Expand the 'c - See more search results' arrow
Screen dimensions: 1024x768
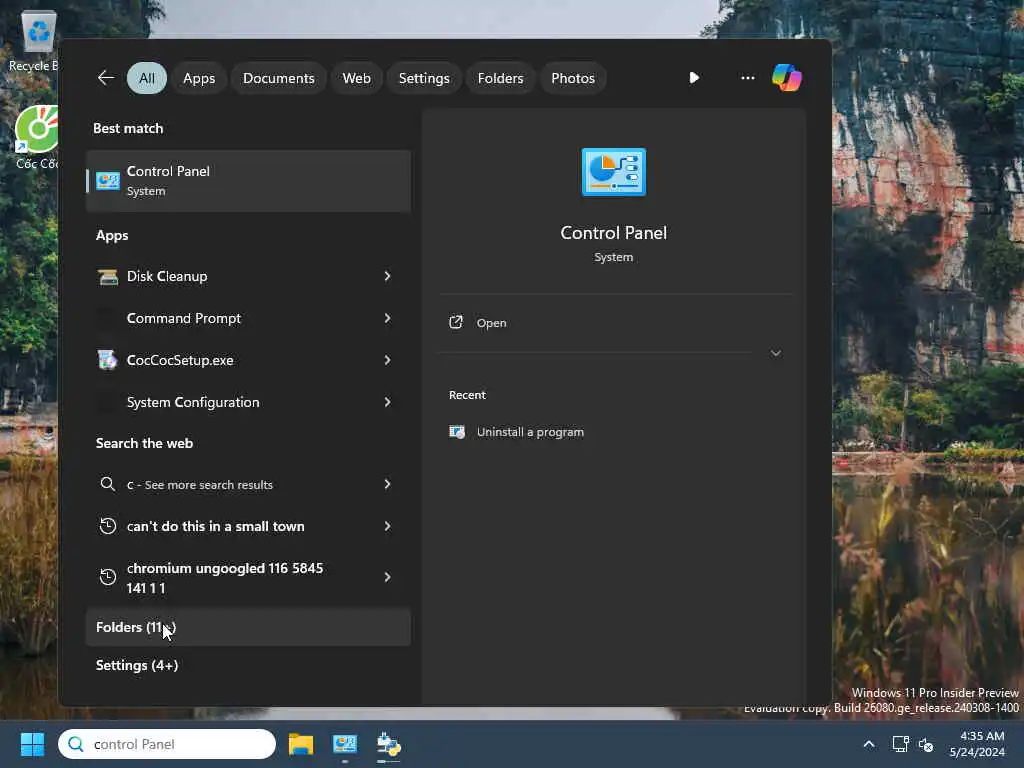pyautogui.click(x=387, y=484)
